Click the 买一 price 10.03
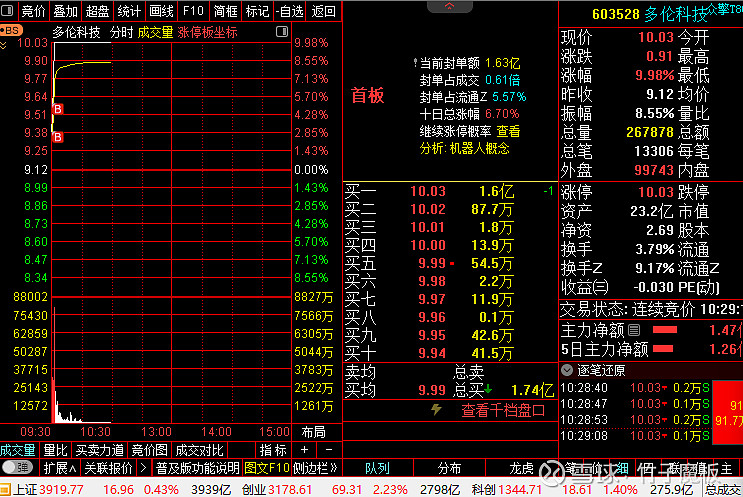Viewport: 743px width, 497px height. pyautogui.click(x=428, y=191)
